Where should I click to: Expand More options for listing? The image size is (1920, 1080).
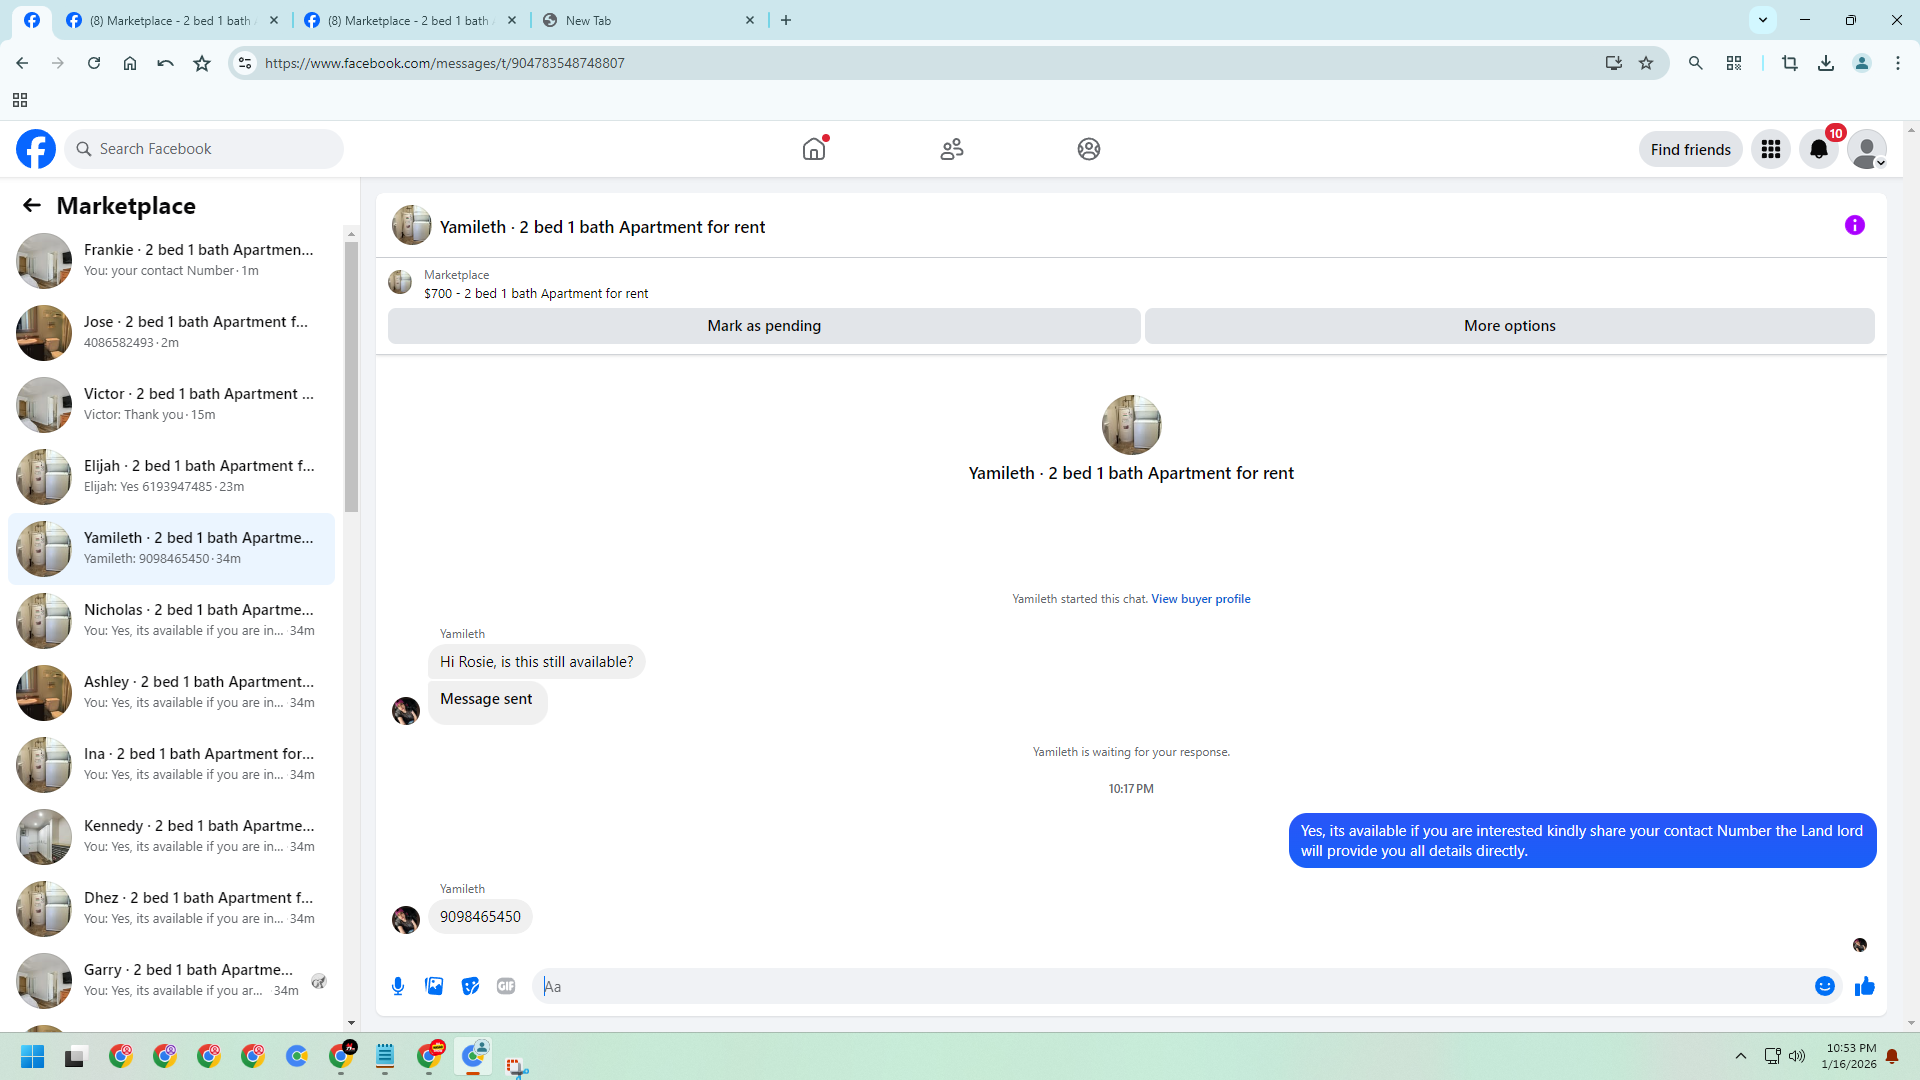click(1509, 326)
